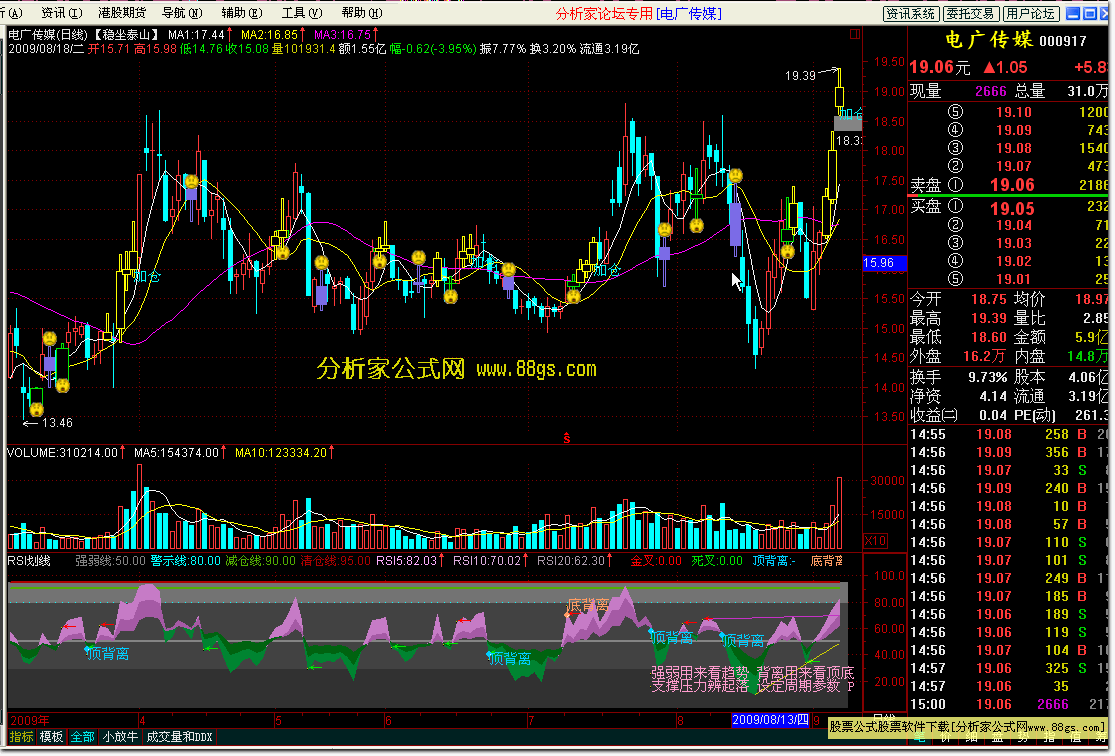Click buy level ⑤ price 19.01
Image resolution: width=1115 pixels, height=756 pixels.
1013,279
